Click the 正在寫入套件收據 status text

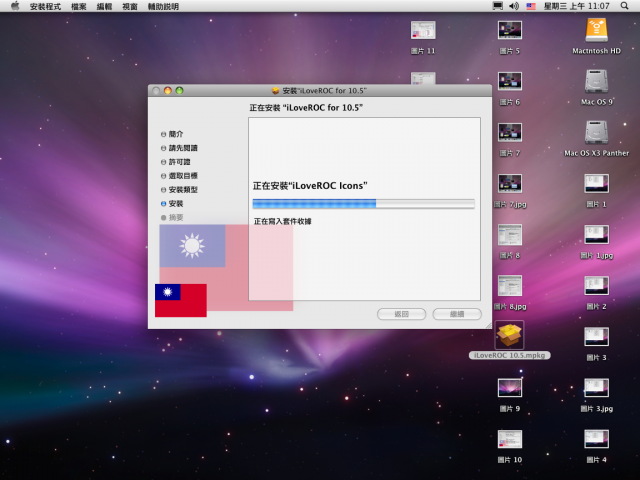click(282, 221)
